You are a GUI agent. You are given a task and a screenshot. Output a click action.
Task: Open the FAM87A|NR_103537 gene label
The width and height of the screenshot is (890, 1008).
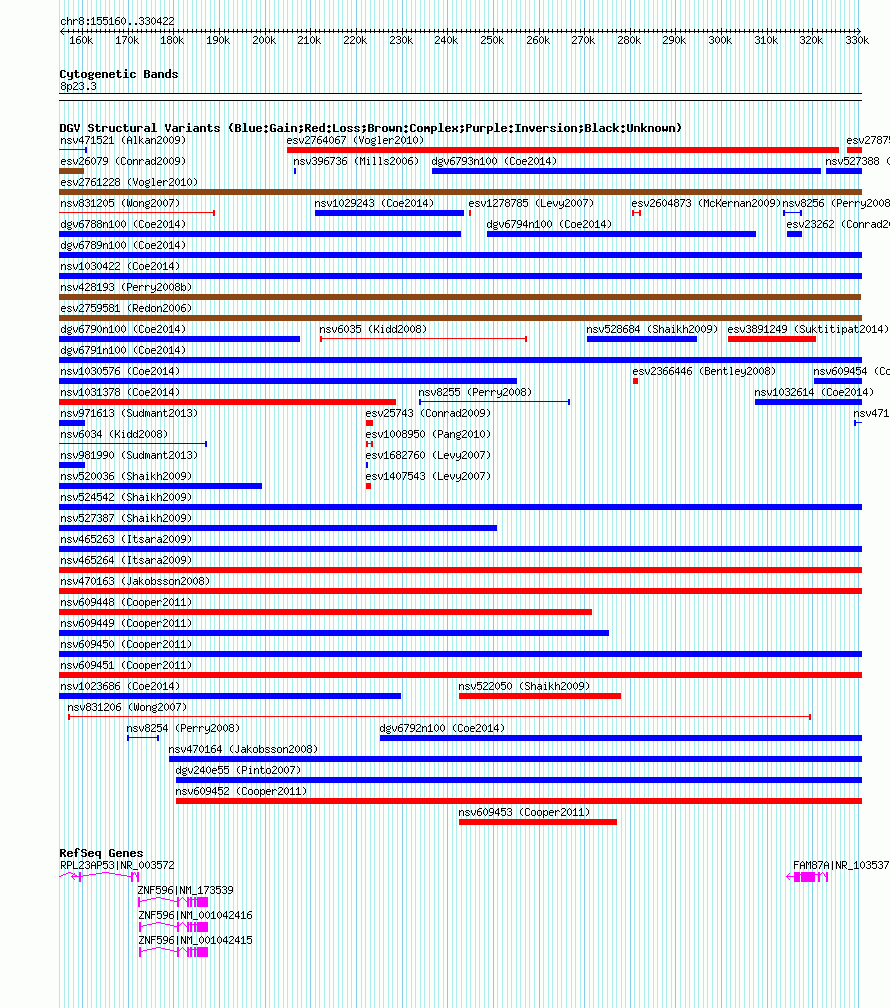pos(841,865)
